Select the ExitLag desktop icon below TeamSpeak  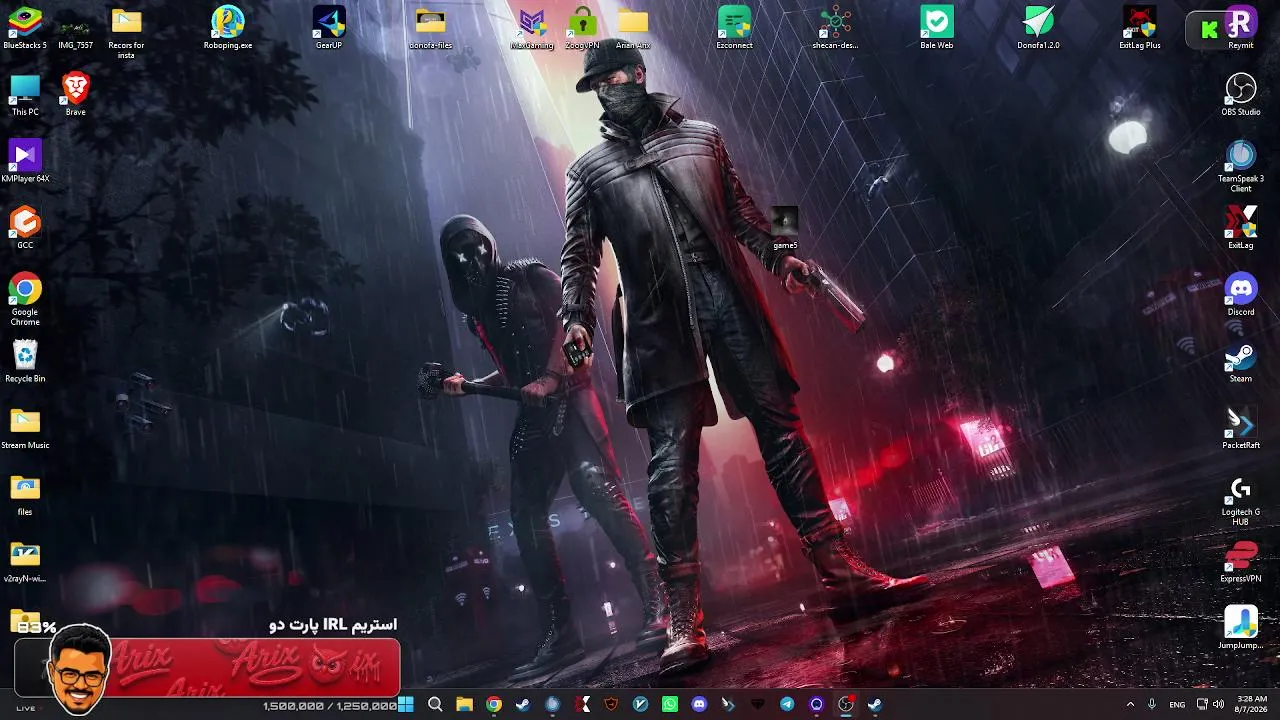click(1241, 228)
